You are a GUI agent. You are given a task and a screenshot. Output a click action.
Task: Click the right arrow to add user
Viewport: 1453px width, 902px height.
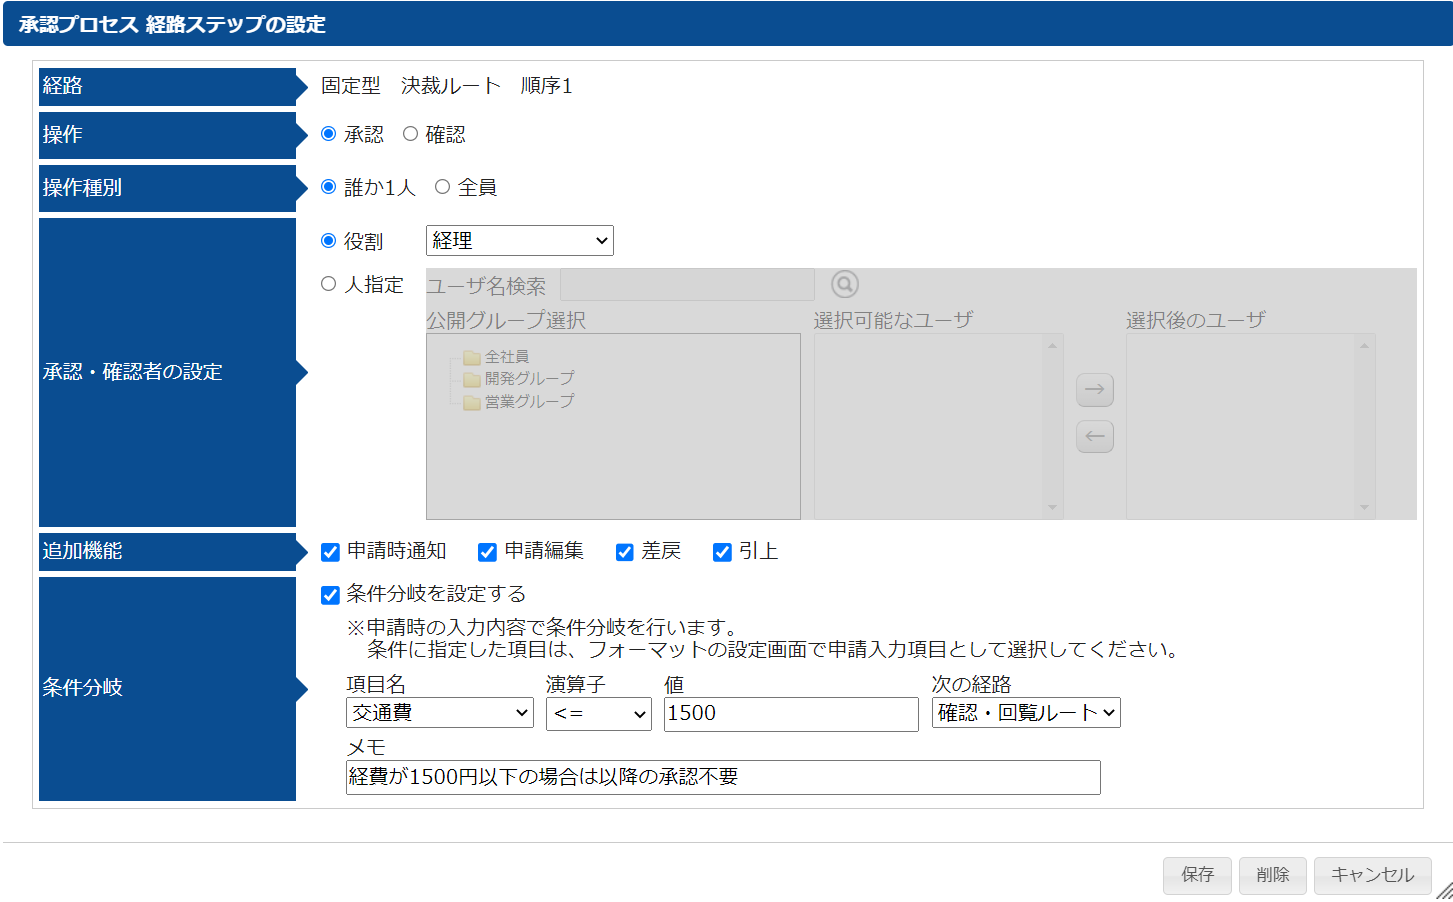tap(1095, 389)
